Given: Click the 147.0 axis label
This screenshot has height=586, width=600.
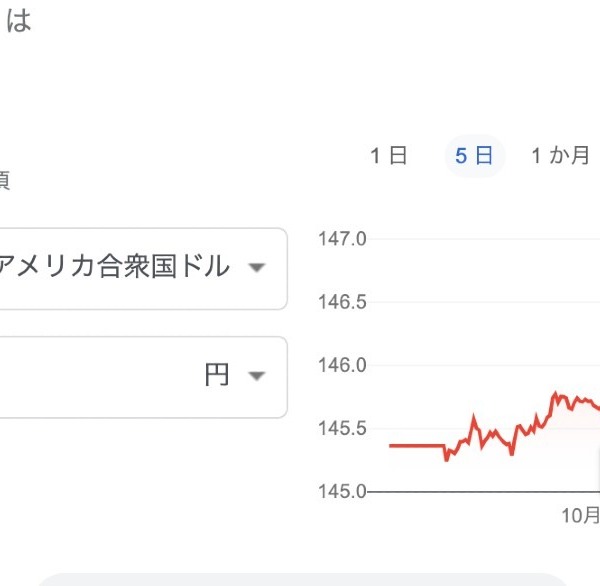Looking at the screenshot, I should 342,239.
